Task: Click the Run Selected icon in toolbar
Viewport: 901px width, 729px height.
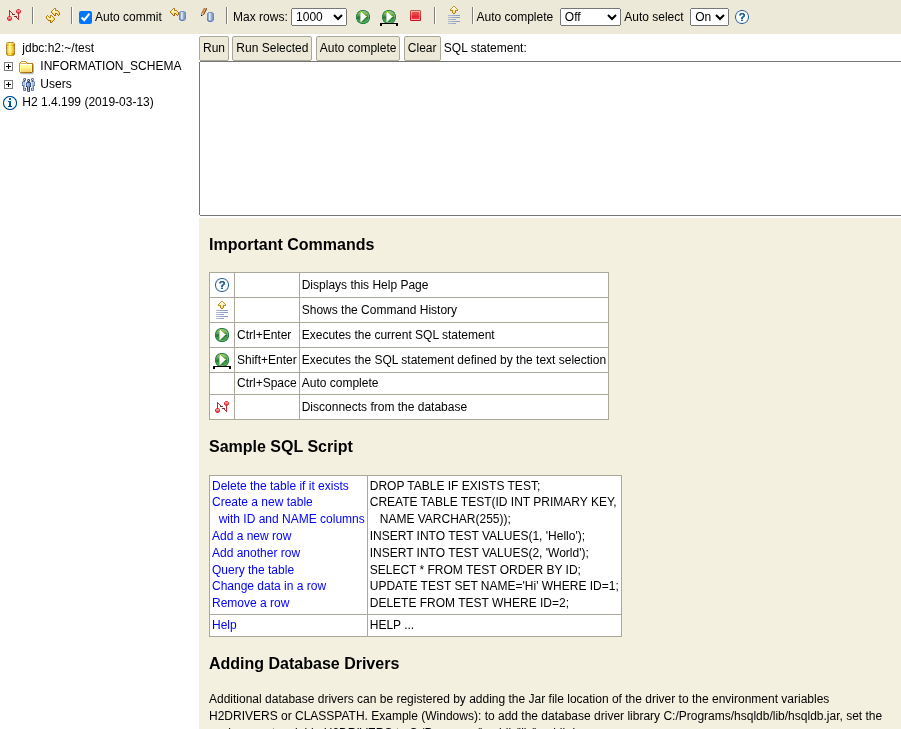Action: (389, 17)
